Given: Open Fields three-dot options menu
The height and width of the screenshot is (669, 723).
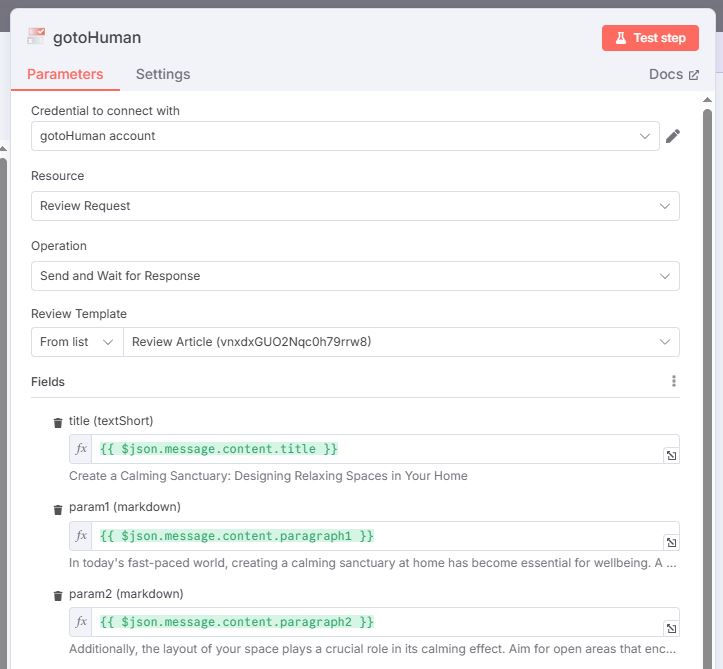Looking at the screenshot, I should 674,381.
